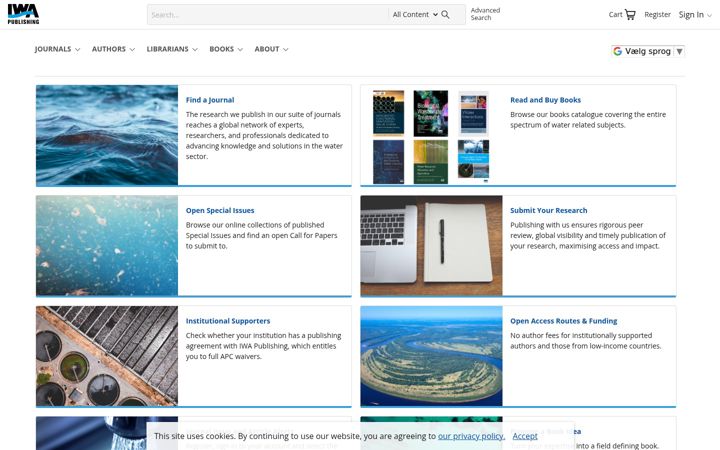Click the book covers image

pyautogui.click(x=431, y=135)
